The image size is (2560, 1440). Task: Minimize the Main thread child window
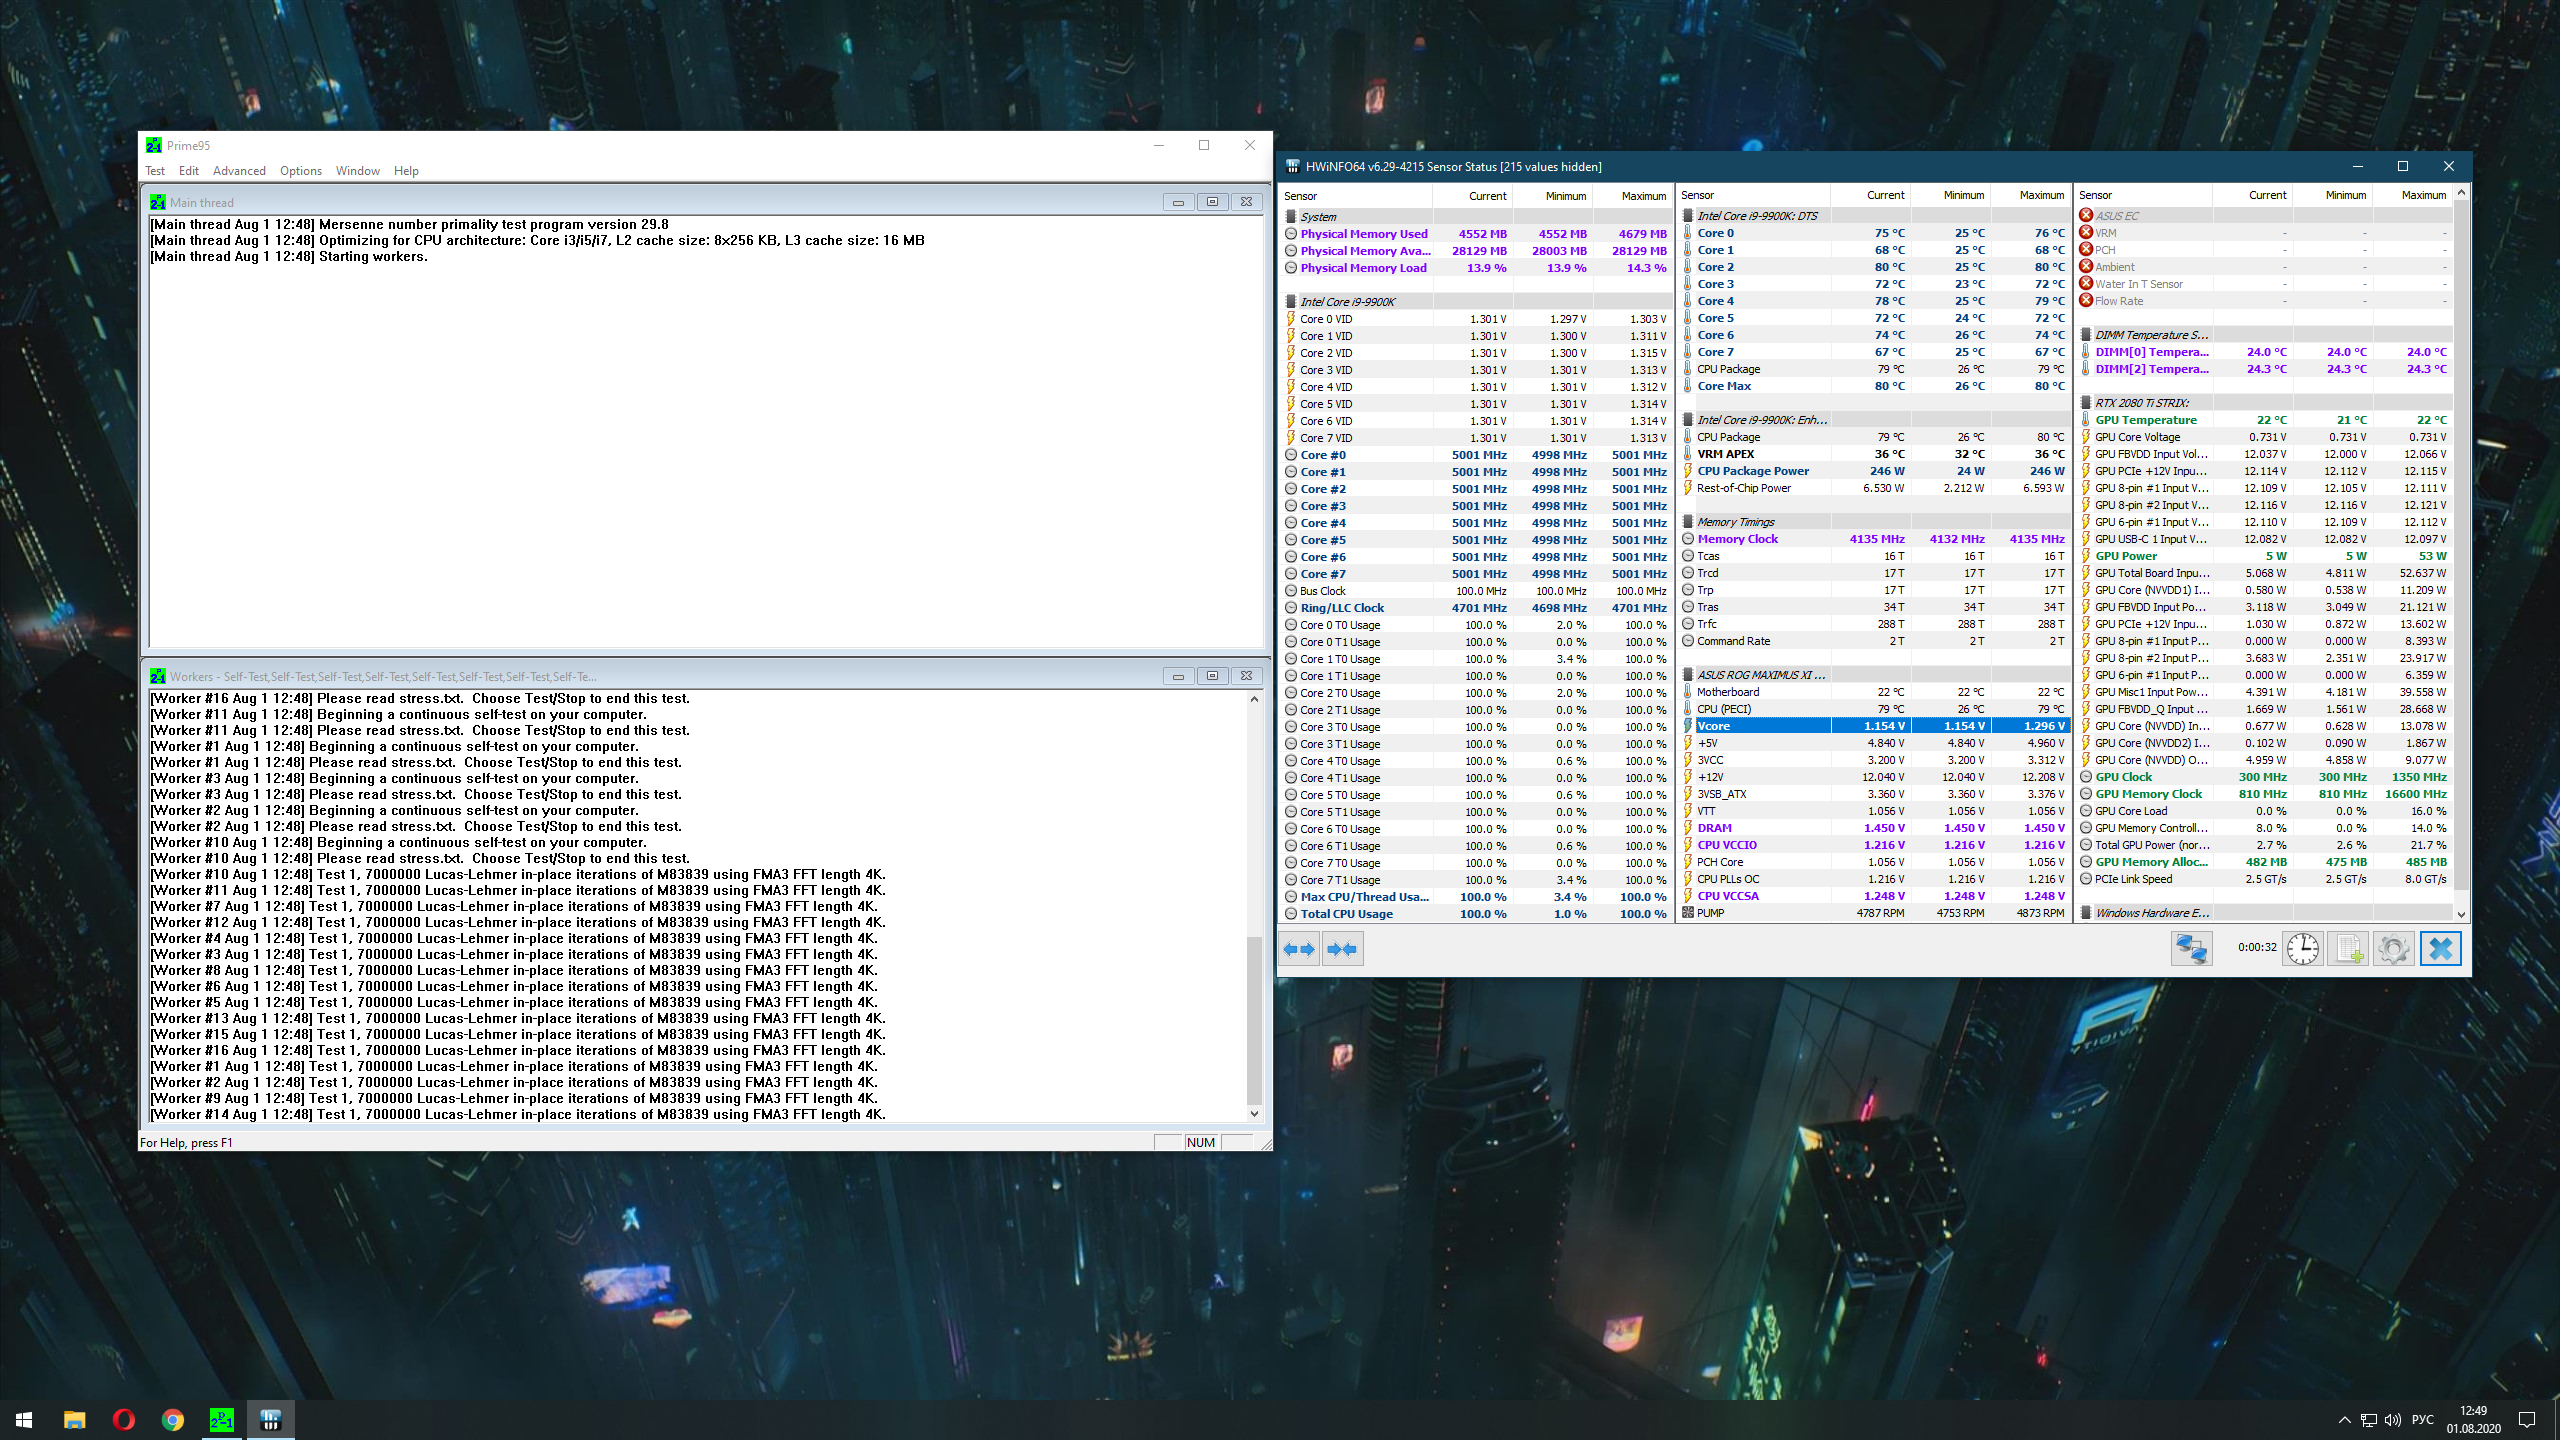1178,202
